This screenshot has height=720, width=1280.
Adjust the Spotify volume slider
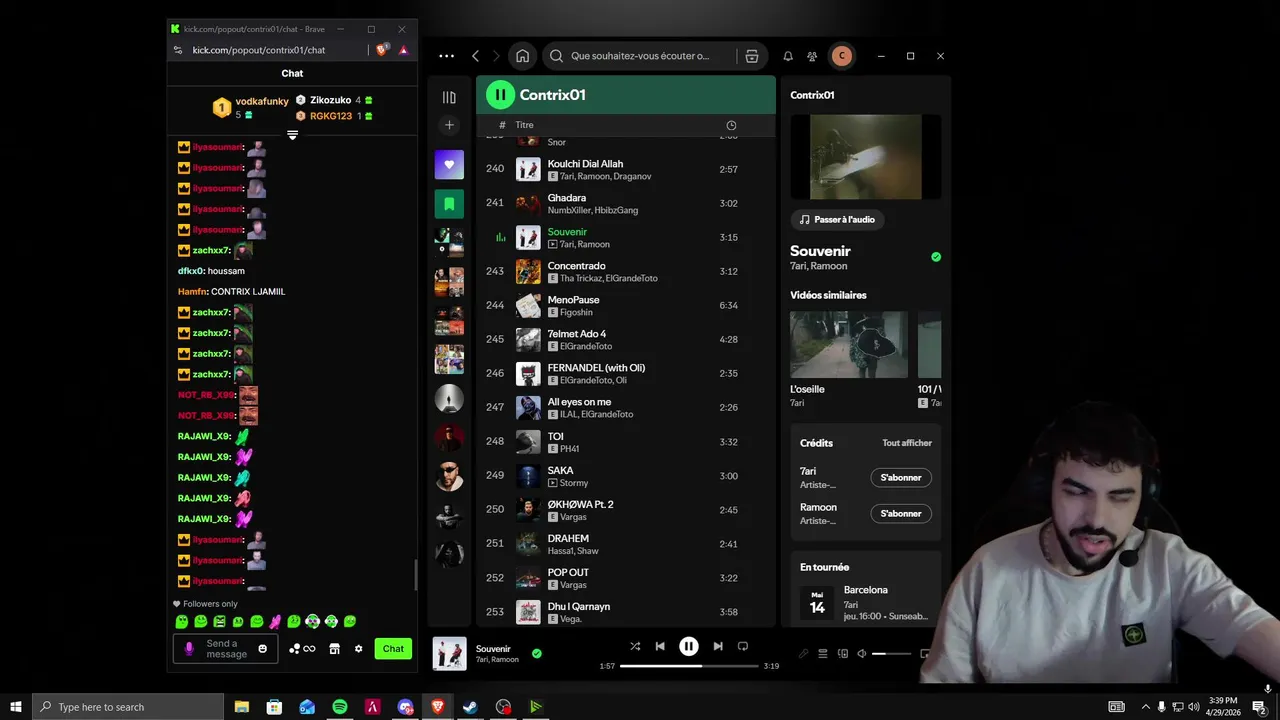pyautogui.click(x=891, y=654)
